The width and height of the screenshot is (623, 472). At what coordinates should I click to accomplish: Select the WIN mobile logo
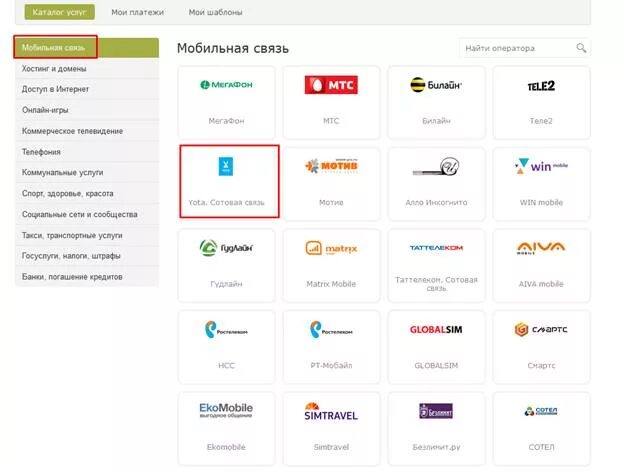[x=541, y=166]
